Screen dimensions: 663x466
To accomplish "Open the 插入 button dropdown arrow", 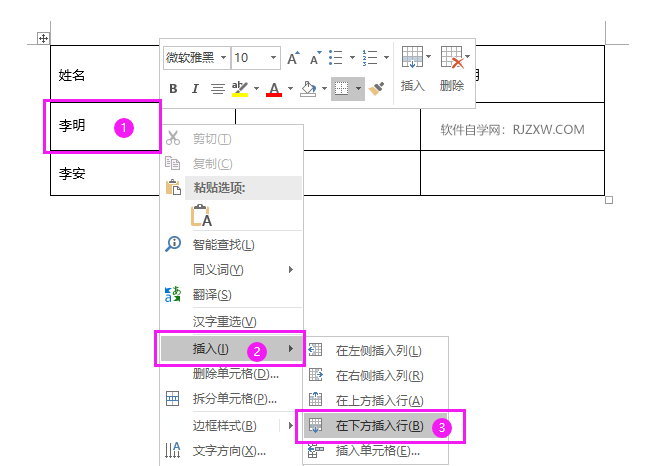I will 428,56.
